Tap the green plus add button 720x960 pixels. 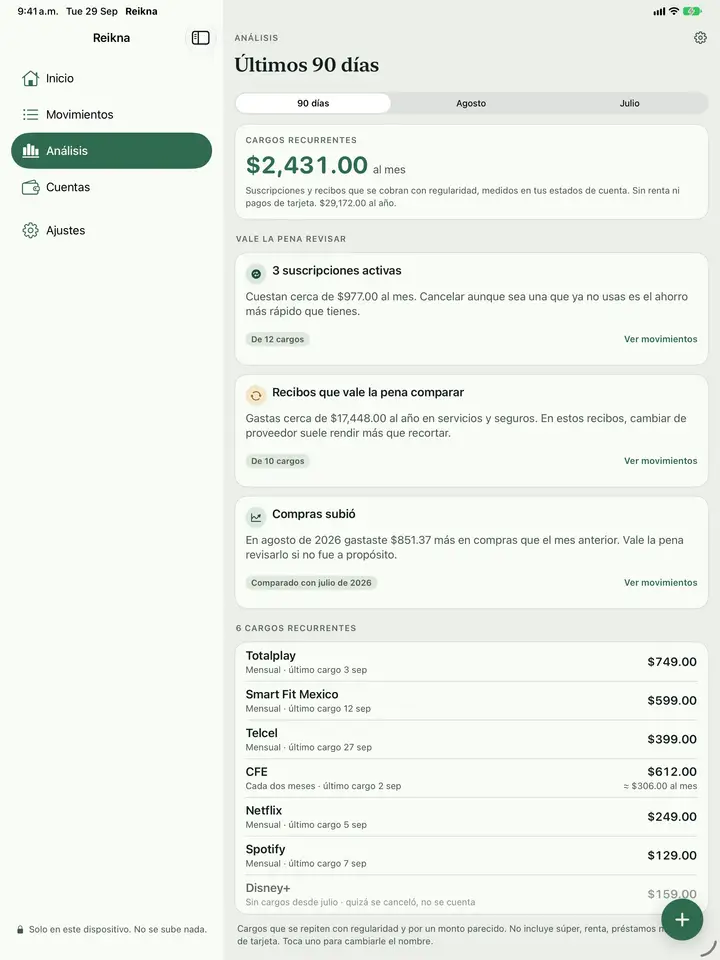(682, 920)
